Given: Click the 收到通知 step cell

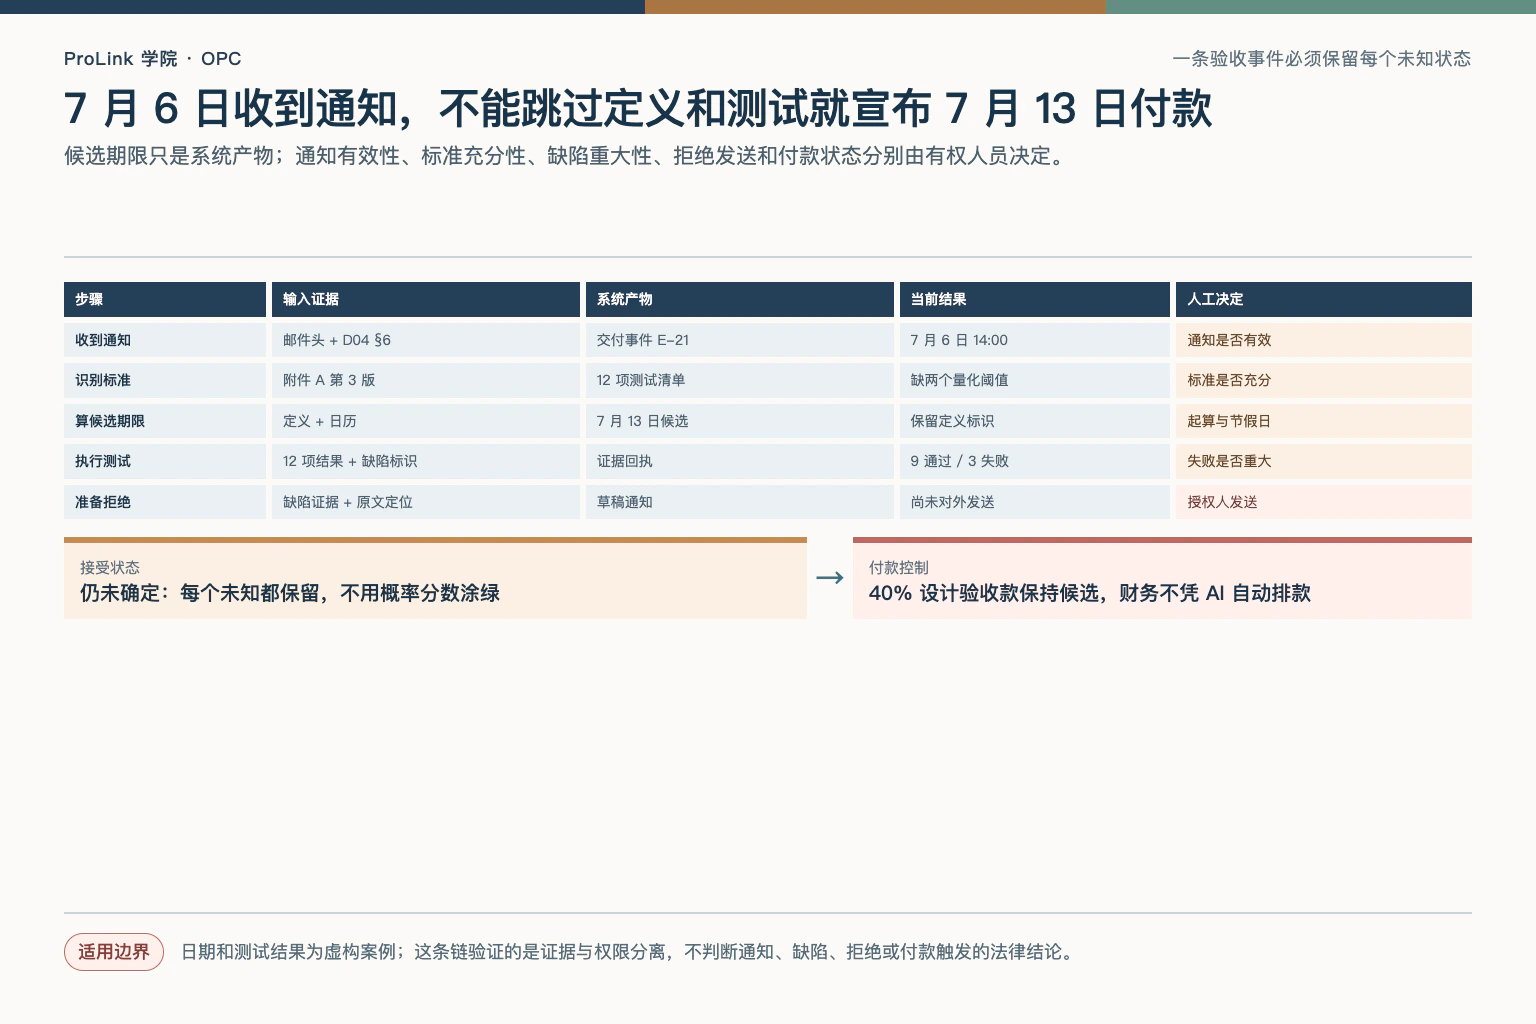Looking at the screenshot, I should [165, 340].
